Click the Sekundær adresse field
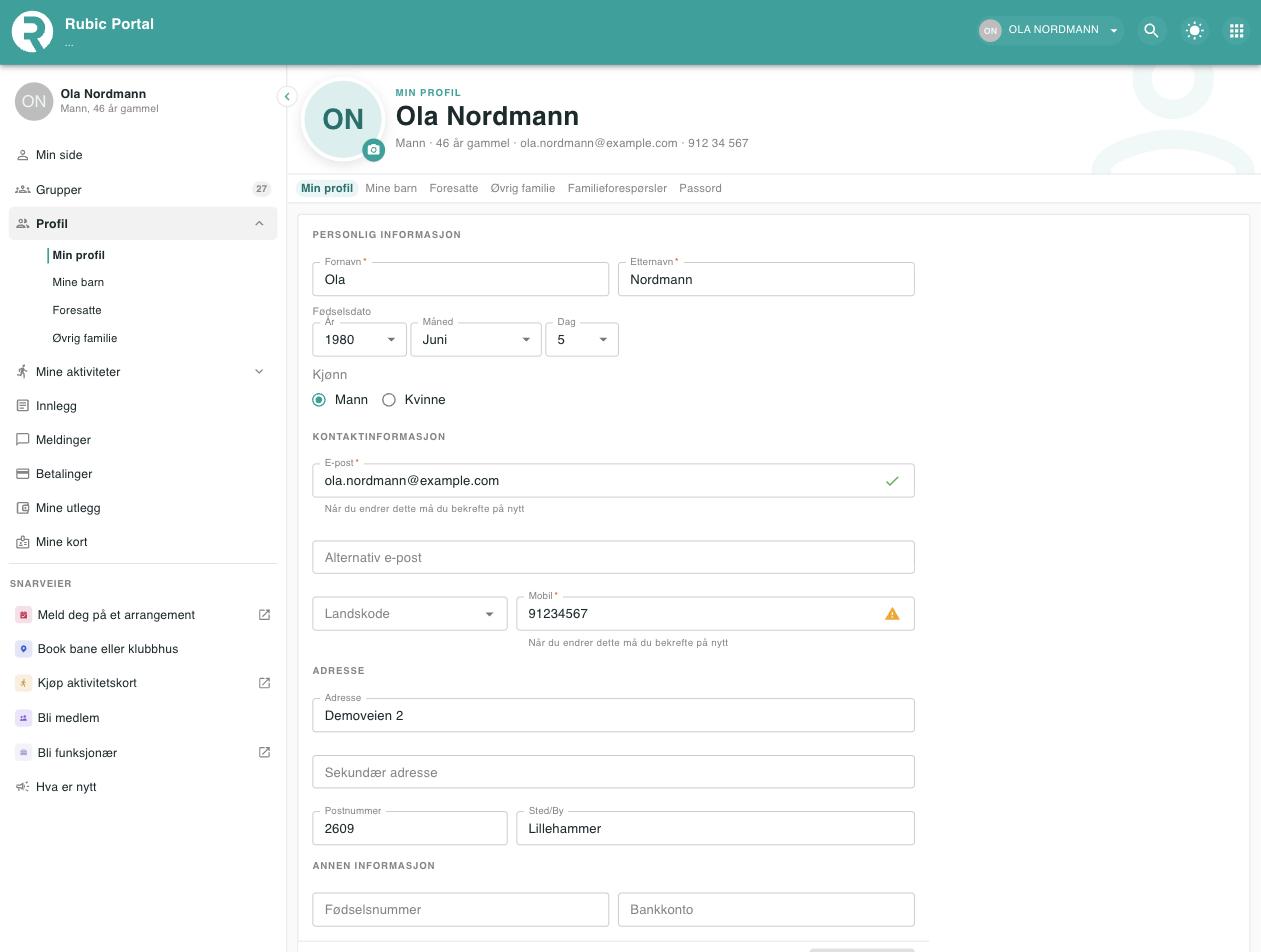This screenshot has height=952, width=1261. click(x=613, y=772)
